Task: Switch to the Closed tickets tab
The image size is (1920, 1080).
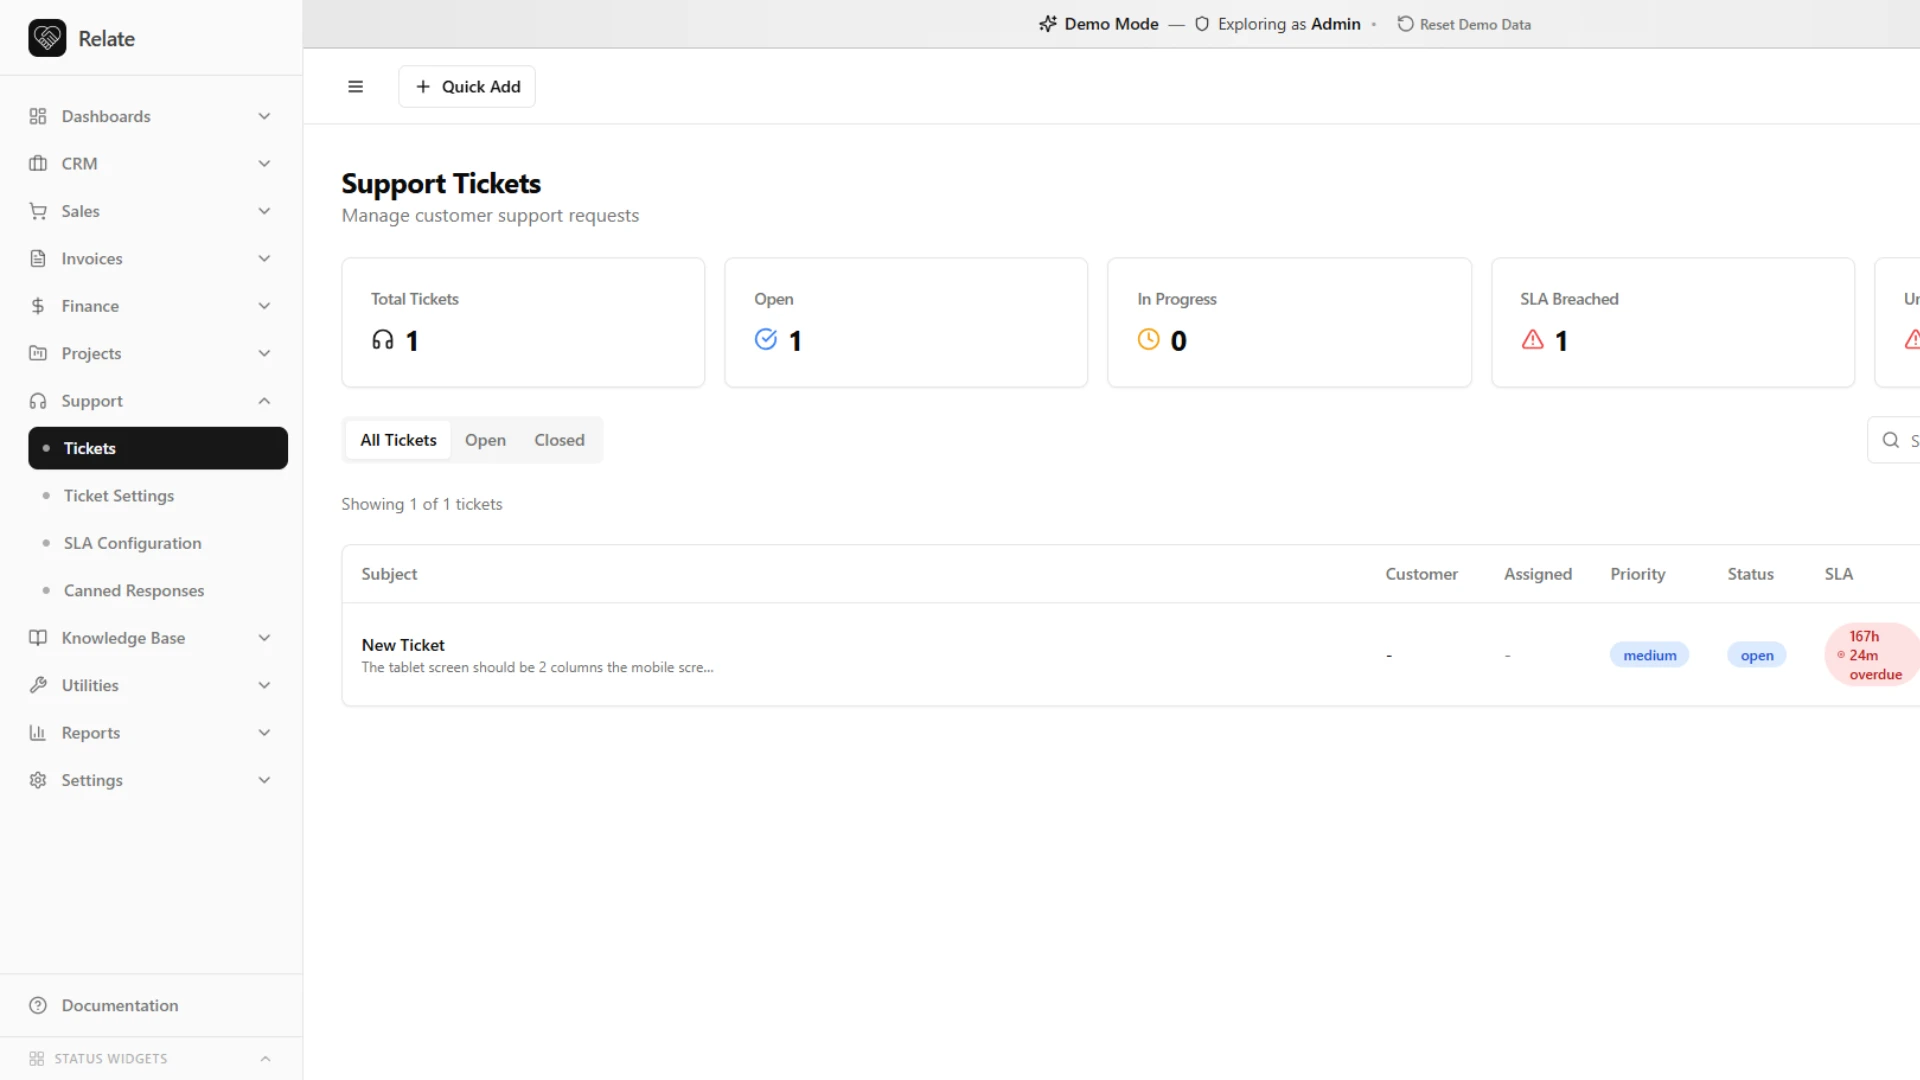Action: (x=559, y=440)
